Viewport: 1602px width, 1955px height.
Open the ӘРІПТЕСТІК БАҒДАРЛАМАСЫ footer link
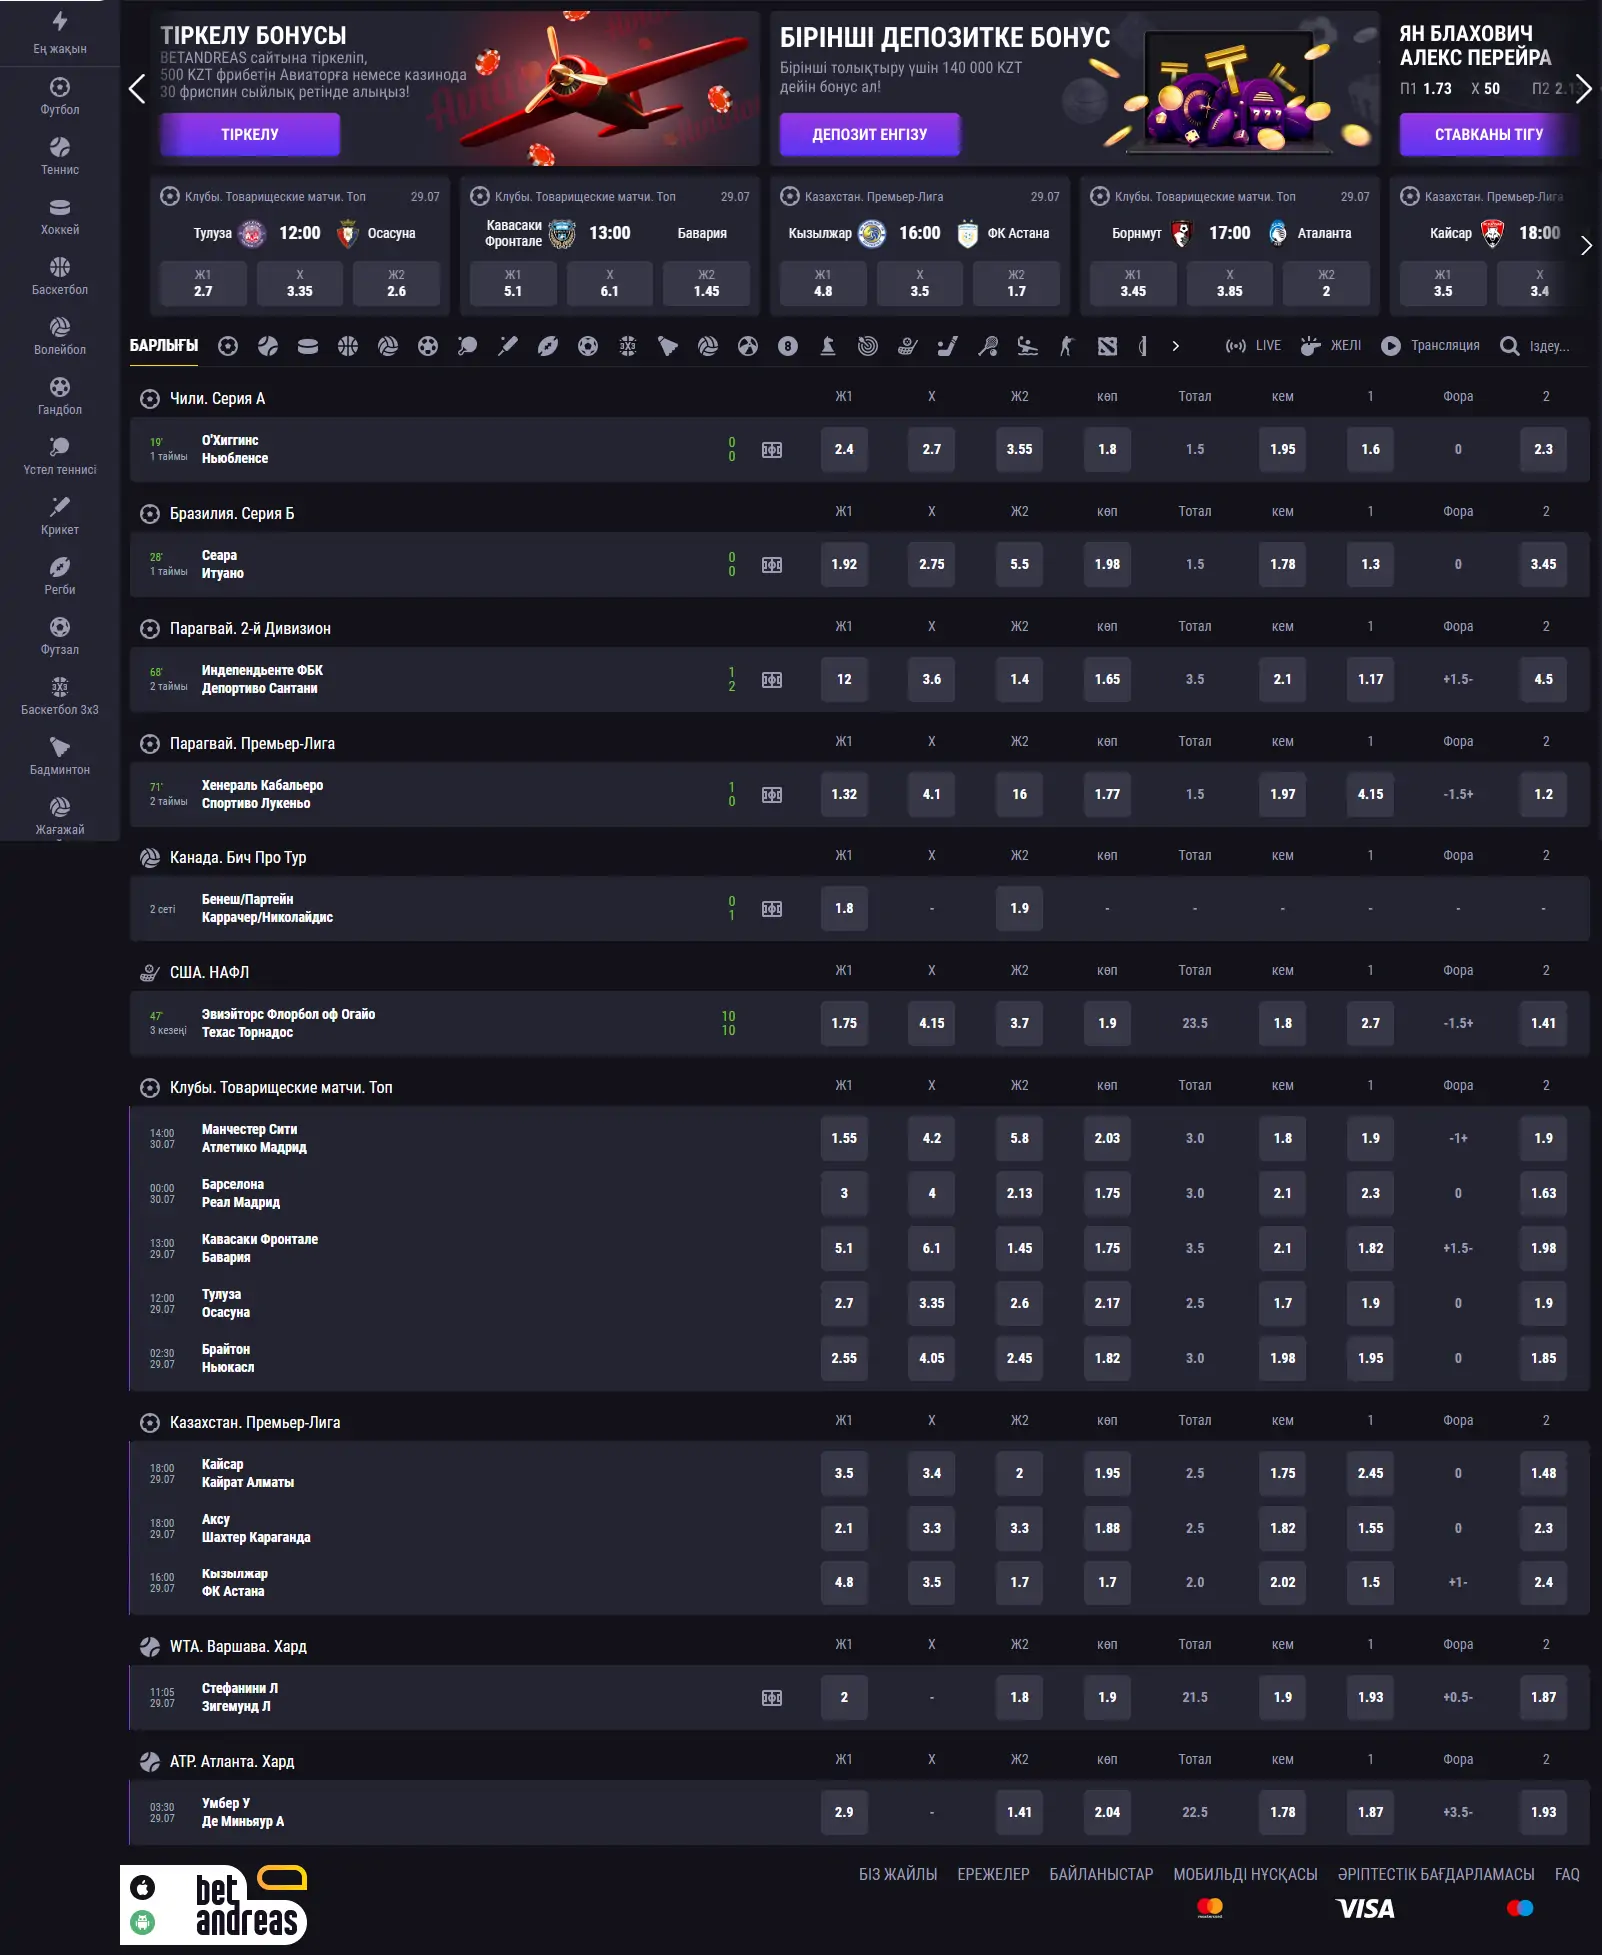tap(1436, 1874)
